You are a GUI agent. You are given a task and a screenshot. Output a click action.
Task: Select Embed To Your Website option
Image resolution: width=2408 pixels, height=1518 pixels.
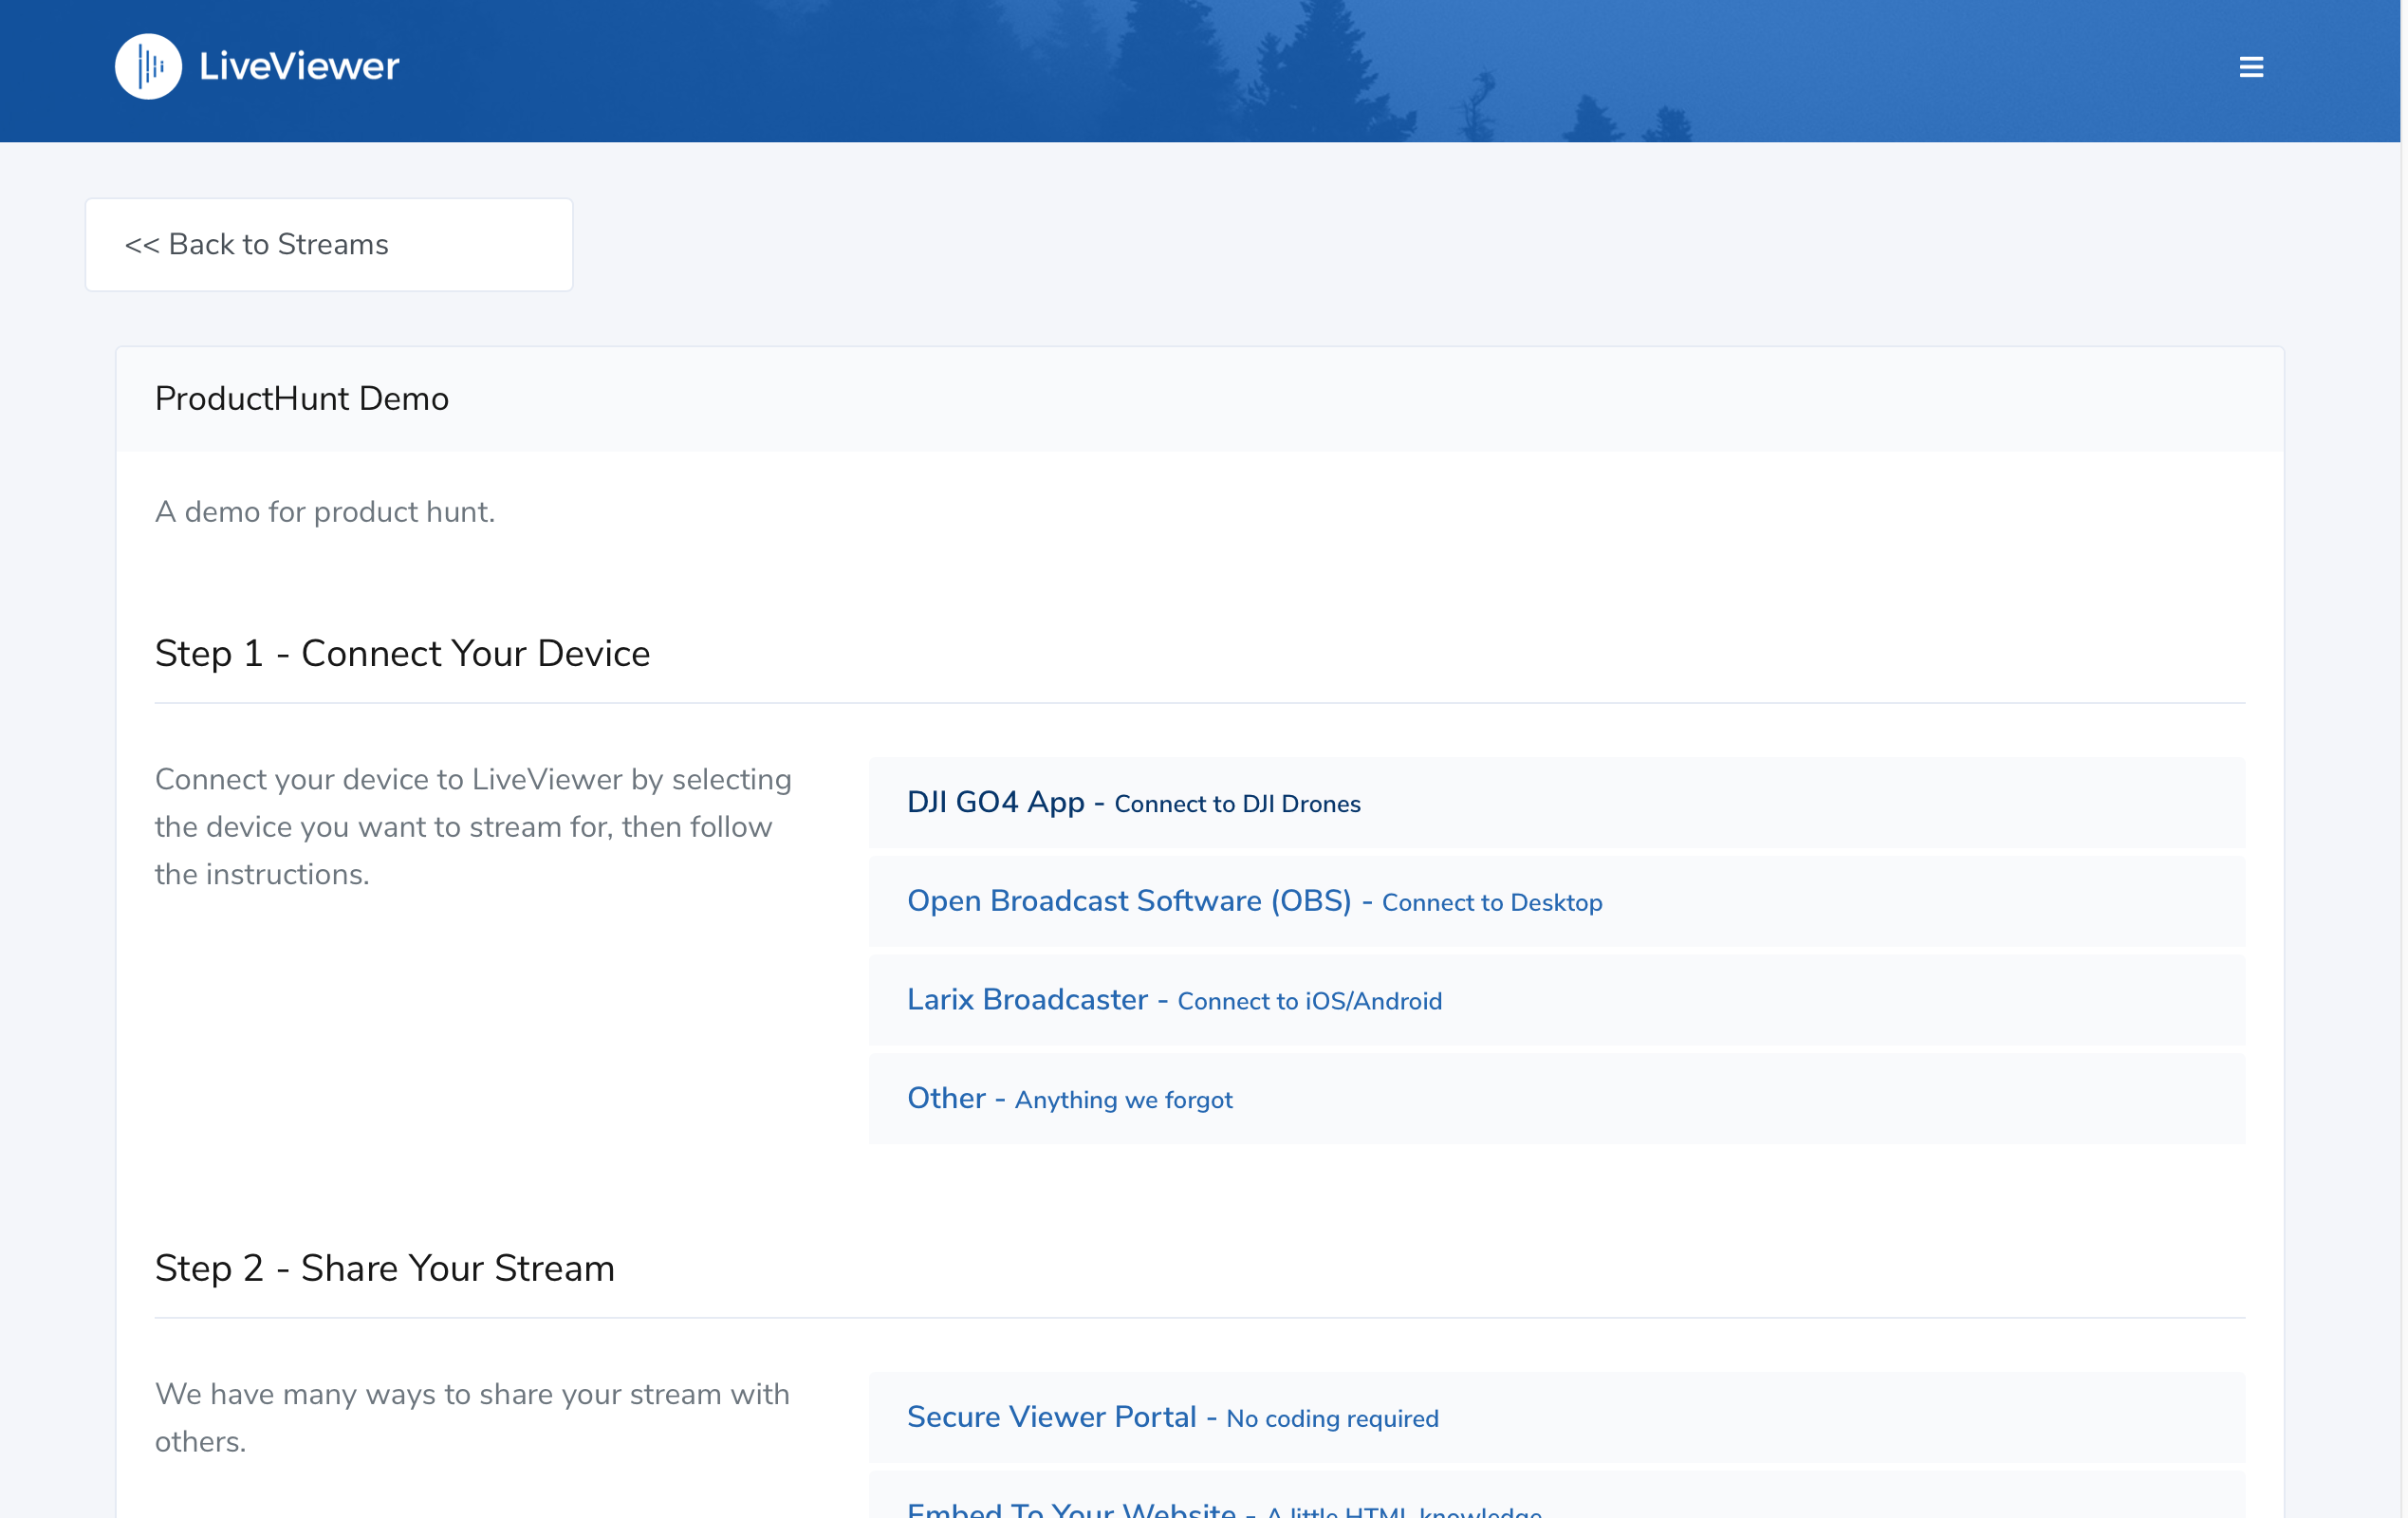tap(1071, 1508)
